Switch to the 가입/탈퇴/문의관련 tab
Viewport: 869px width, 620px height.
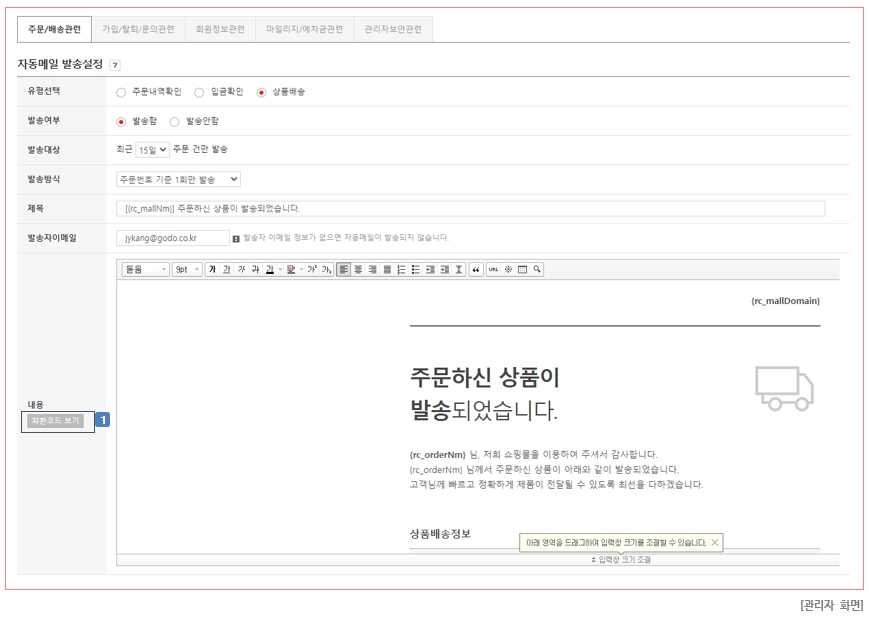tap(138, 29)
